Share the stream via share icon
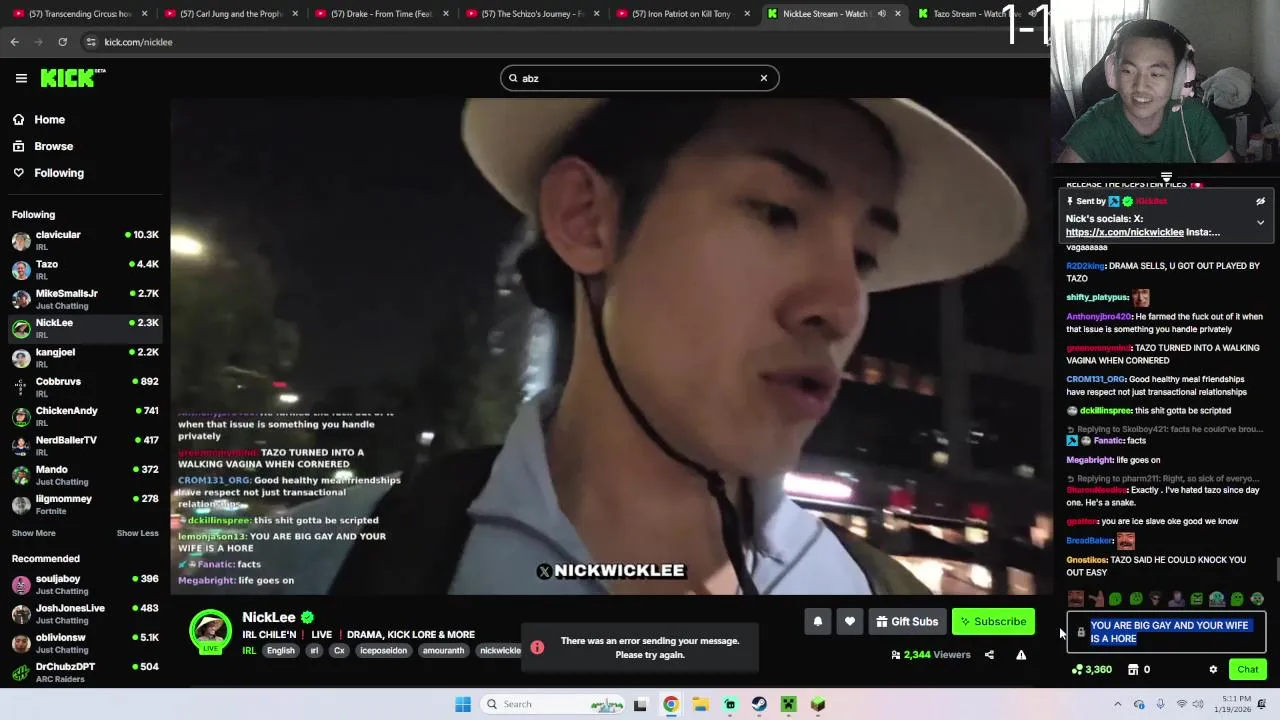Screen dimensions: 1280x720 (989, 655)
